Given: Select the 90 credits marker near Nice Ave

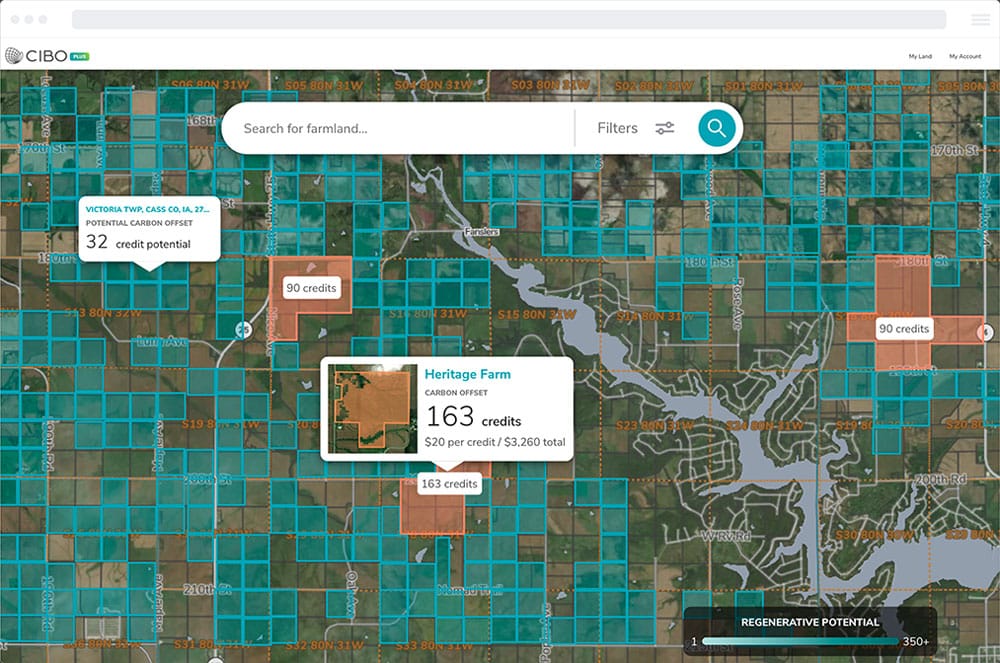Looking at the screenshot, I should tap(311, 288).
